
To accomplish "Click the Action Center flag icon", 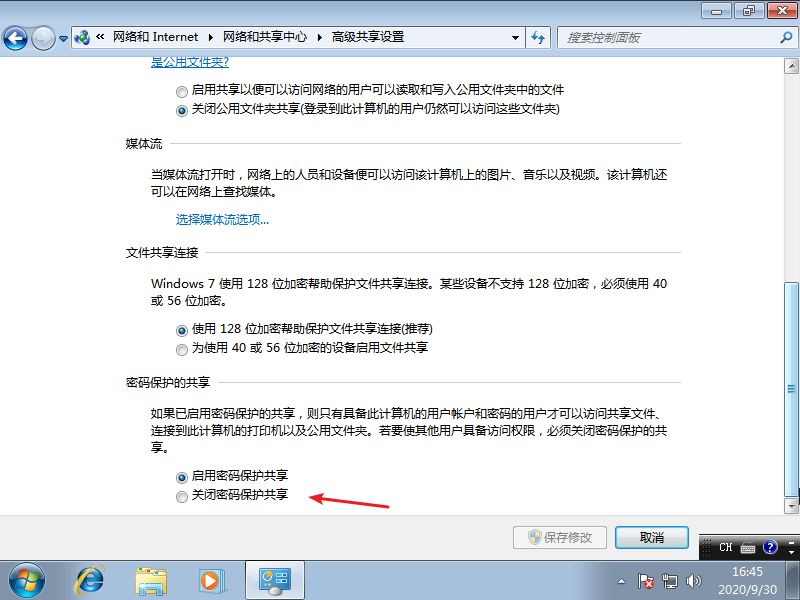I will (647, 580).
